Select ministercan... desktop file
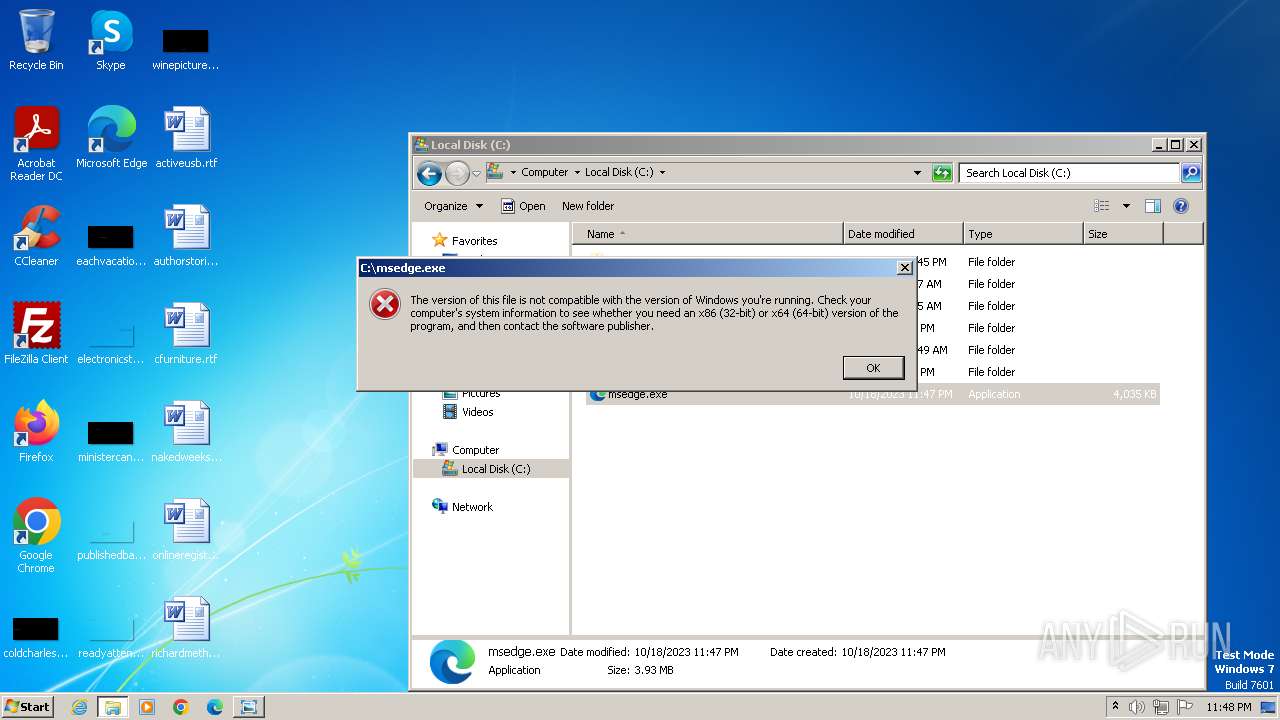 point(111,441)
